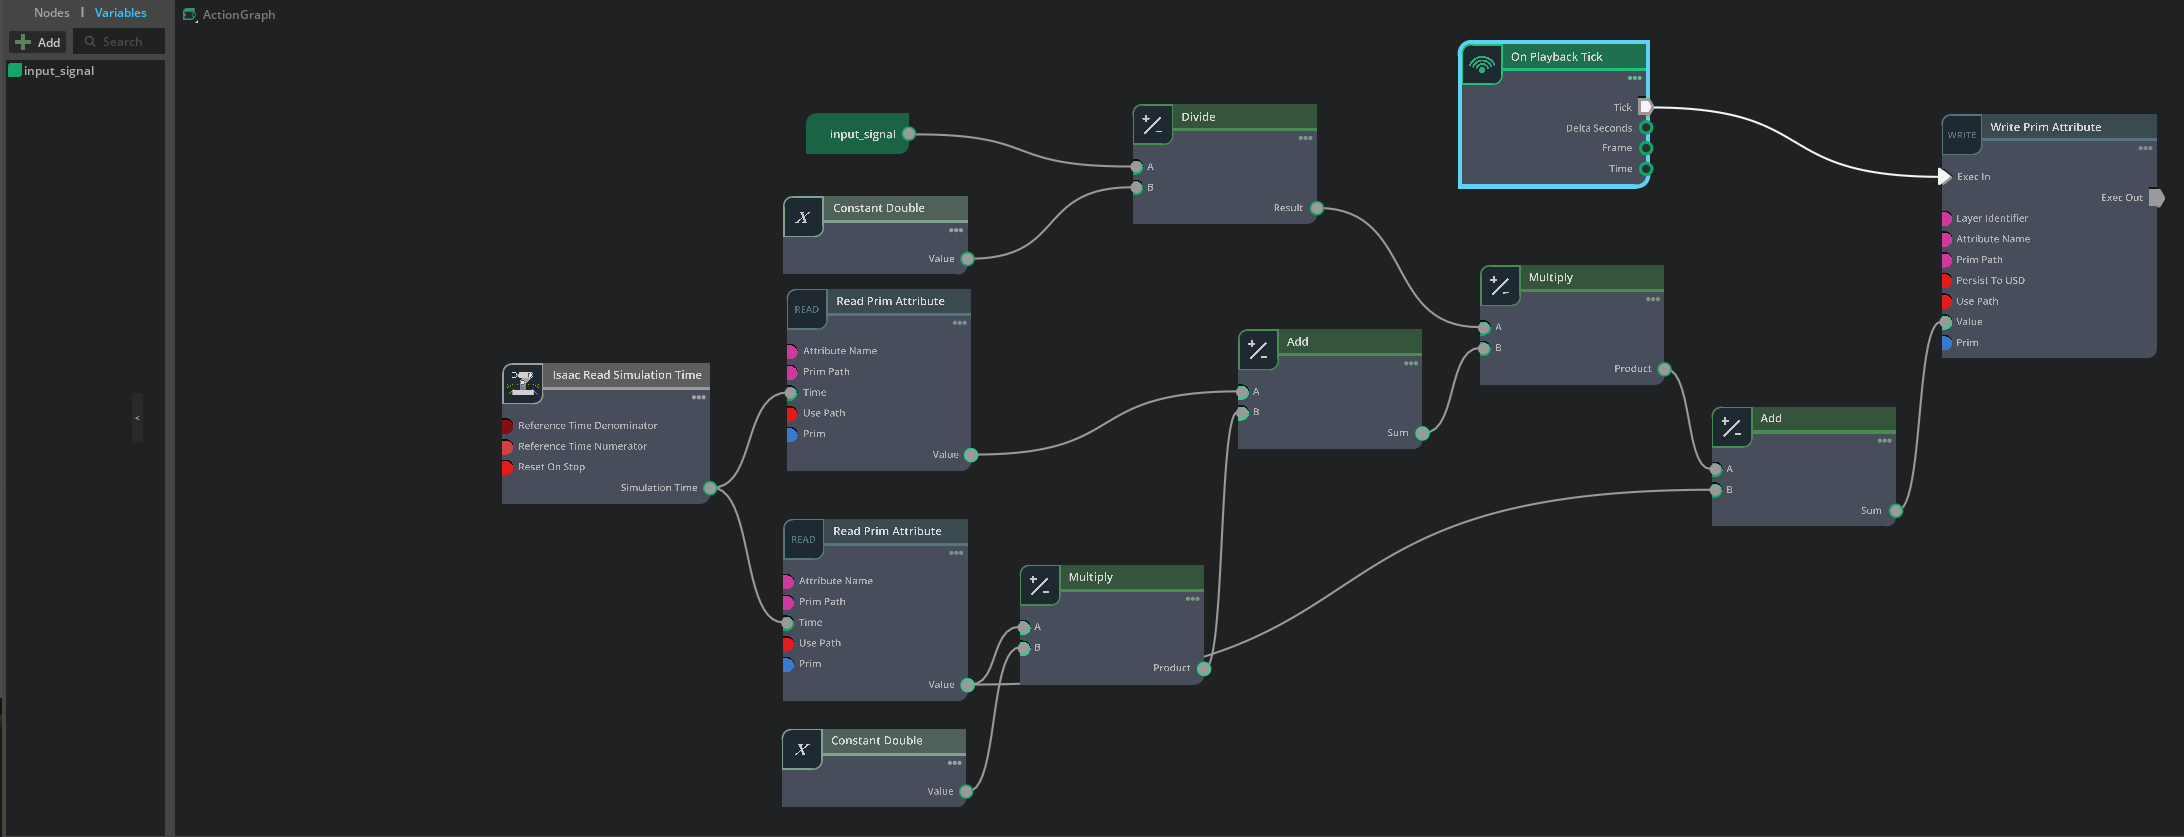Viewport: 2184px width, 837px height.
Task: Click the Isaac Read Simulation Time node icon
Action: click(522, 382)
